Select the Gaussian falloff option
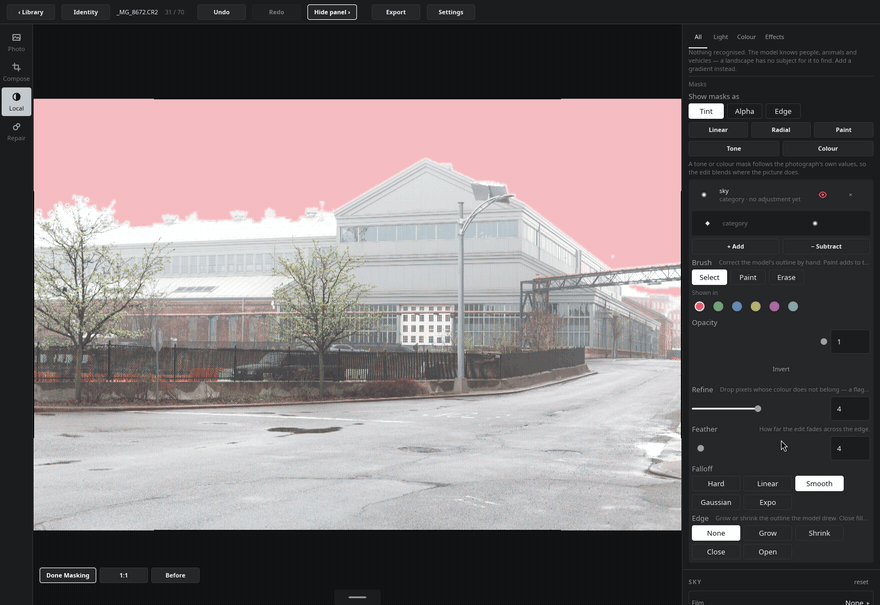 coord(716,502)
